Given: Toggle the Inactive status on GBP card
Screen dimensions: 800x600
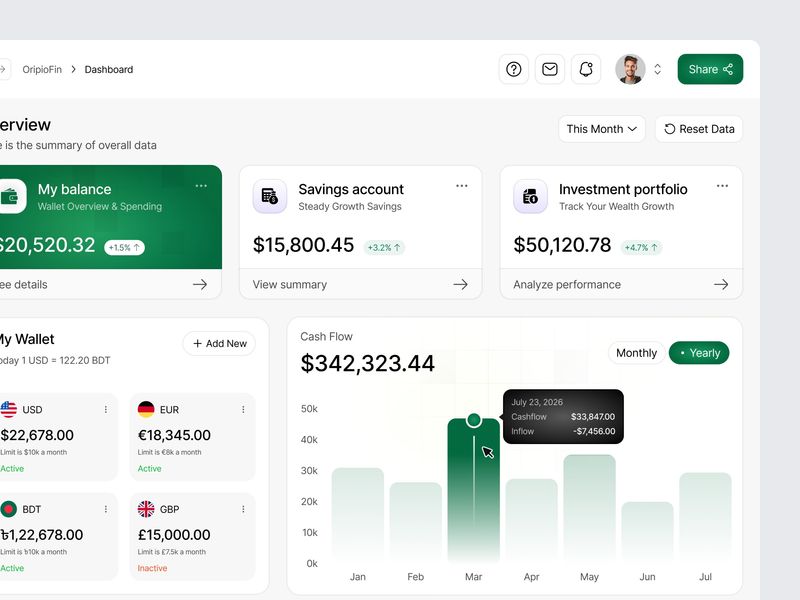Looking at the screenshot, I should [152, 568].
